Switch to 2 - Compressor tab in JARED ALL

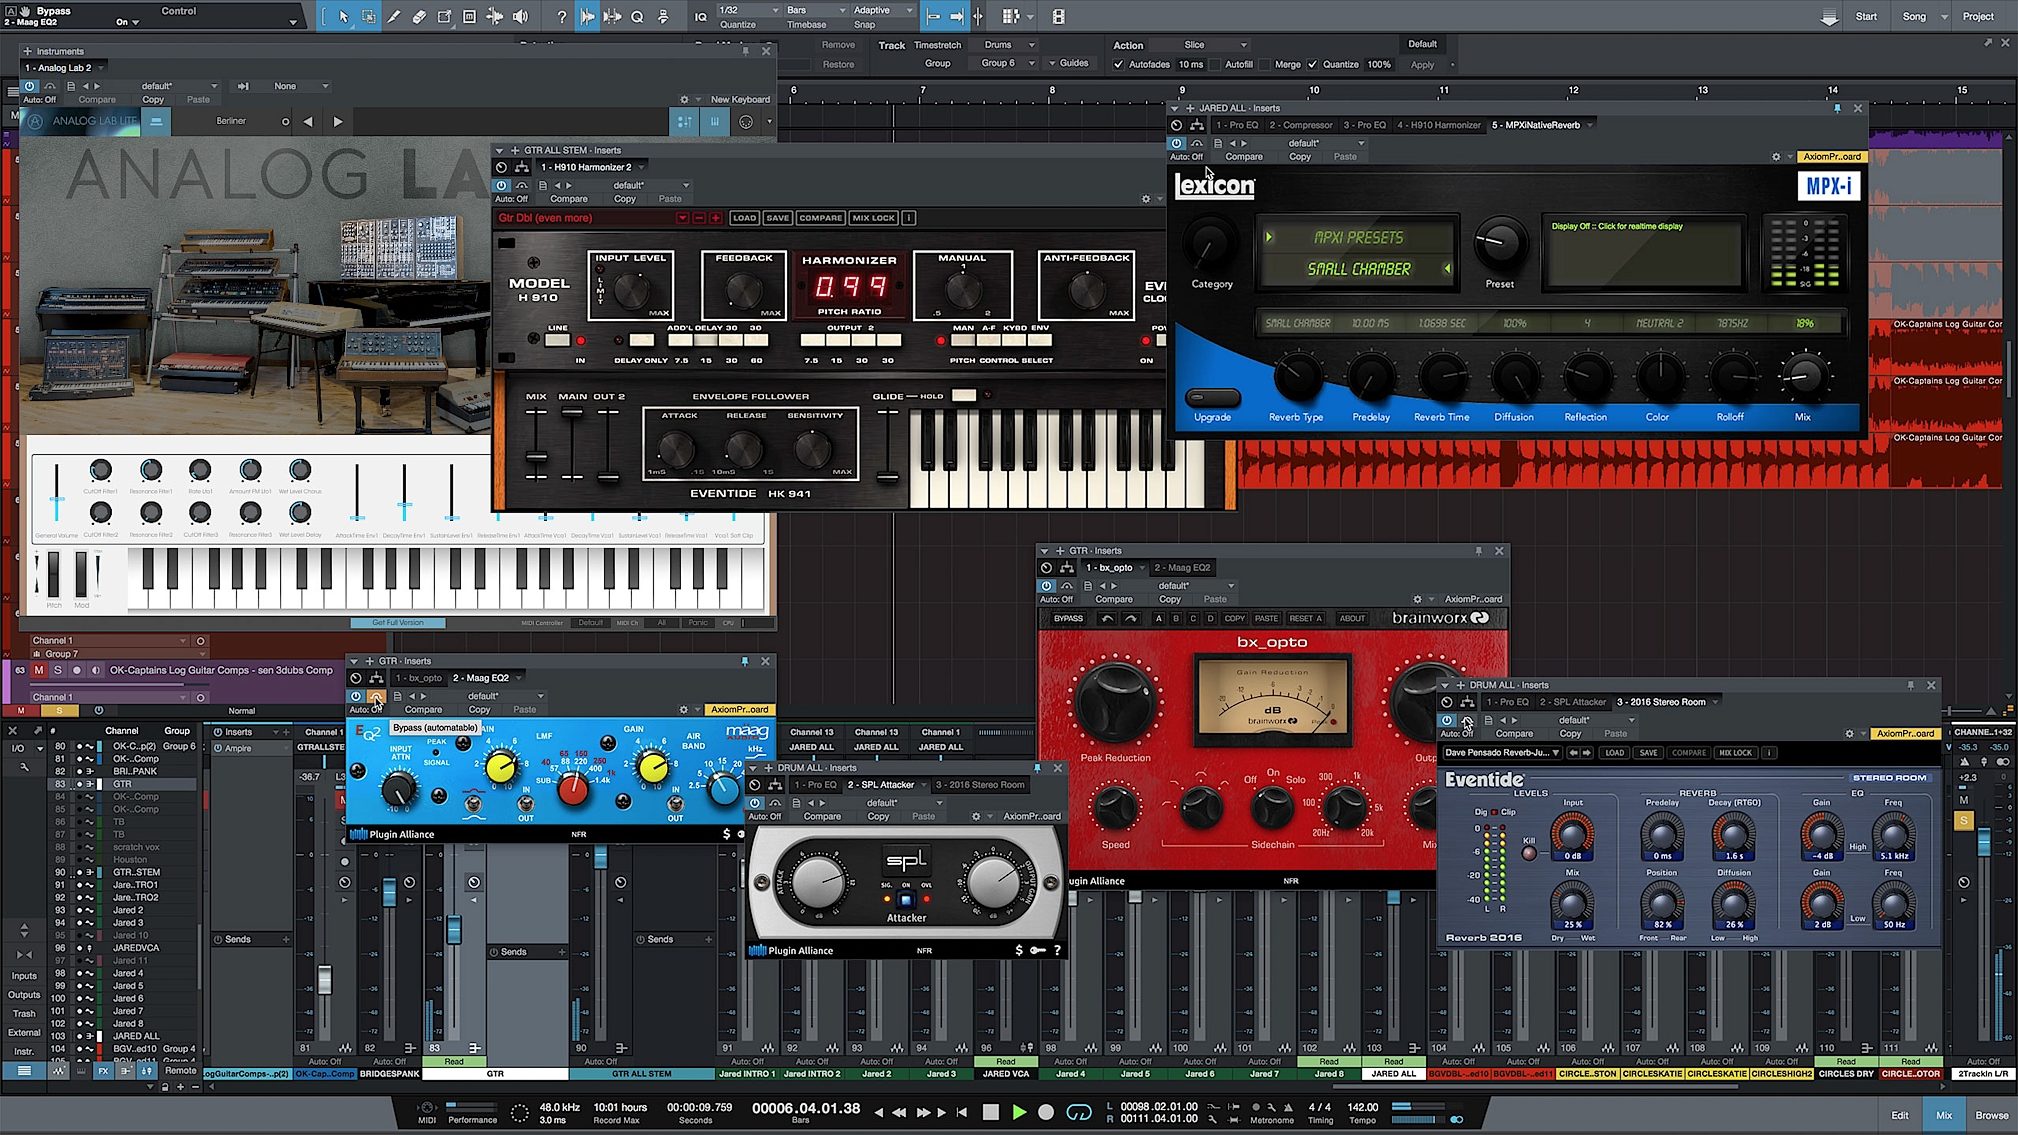(1300, 125)
